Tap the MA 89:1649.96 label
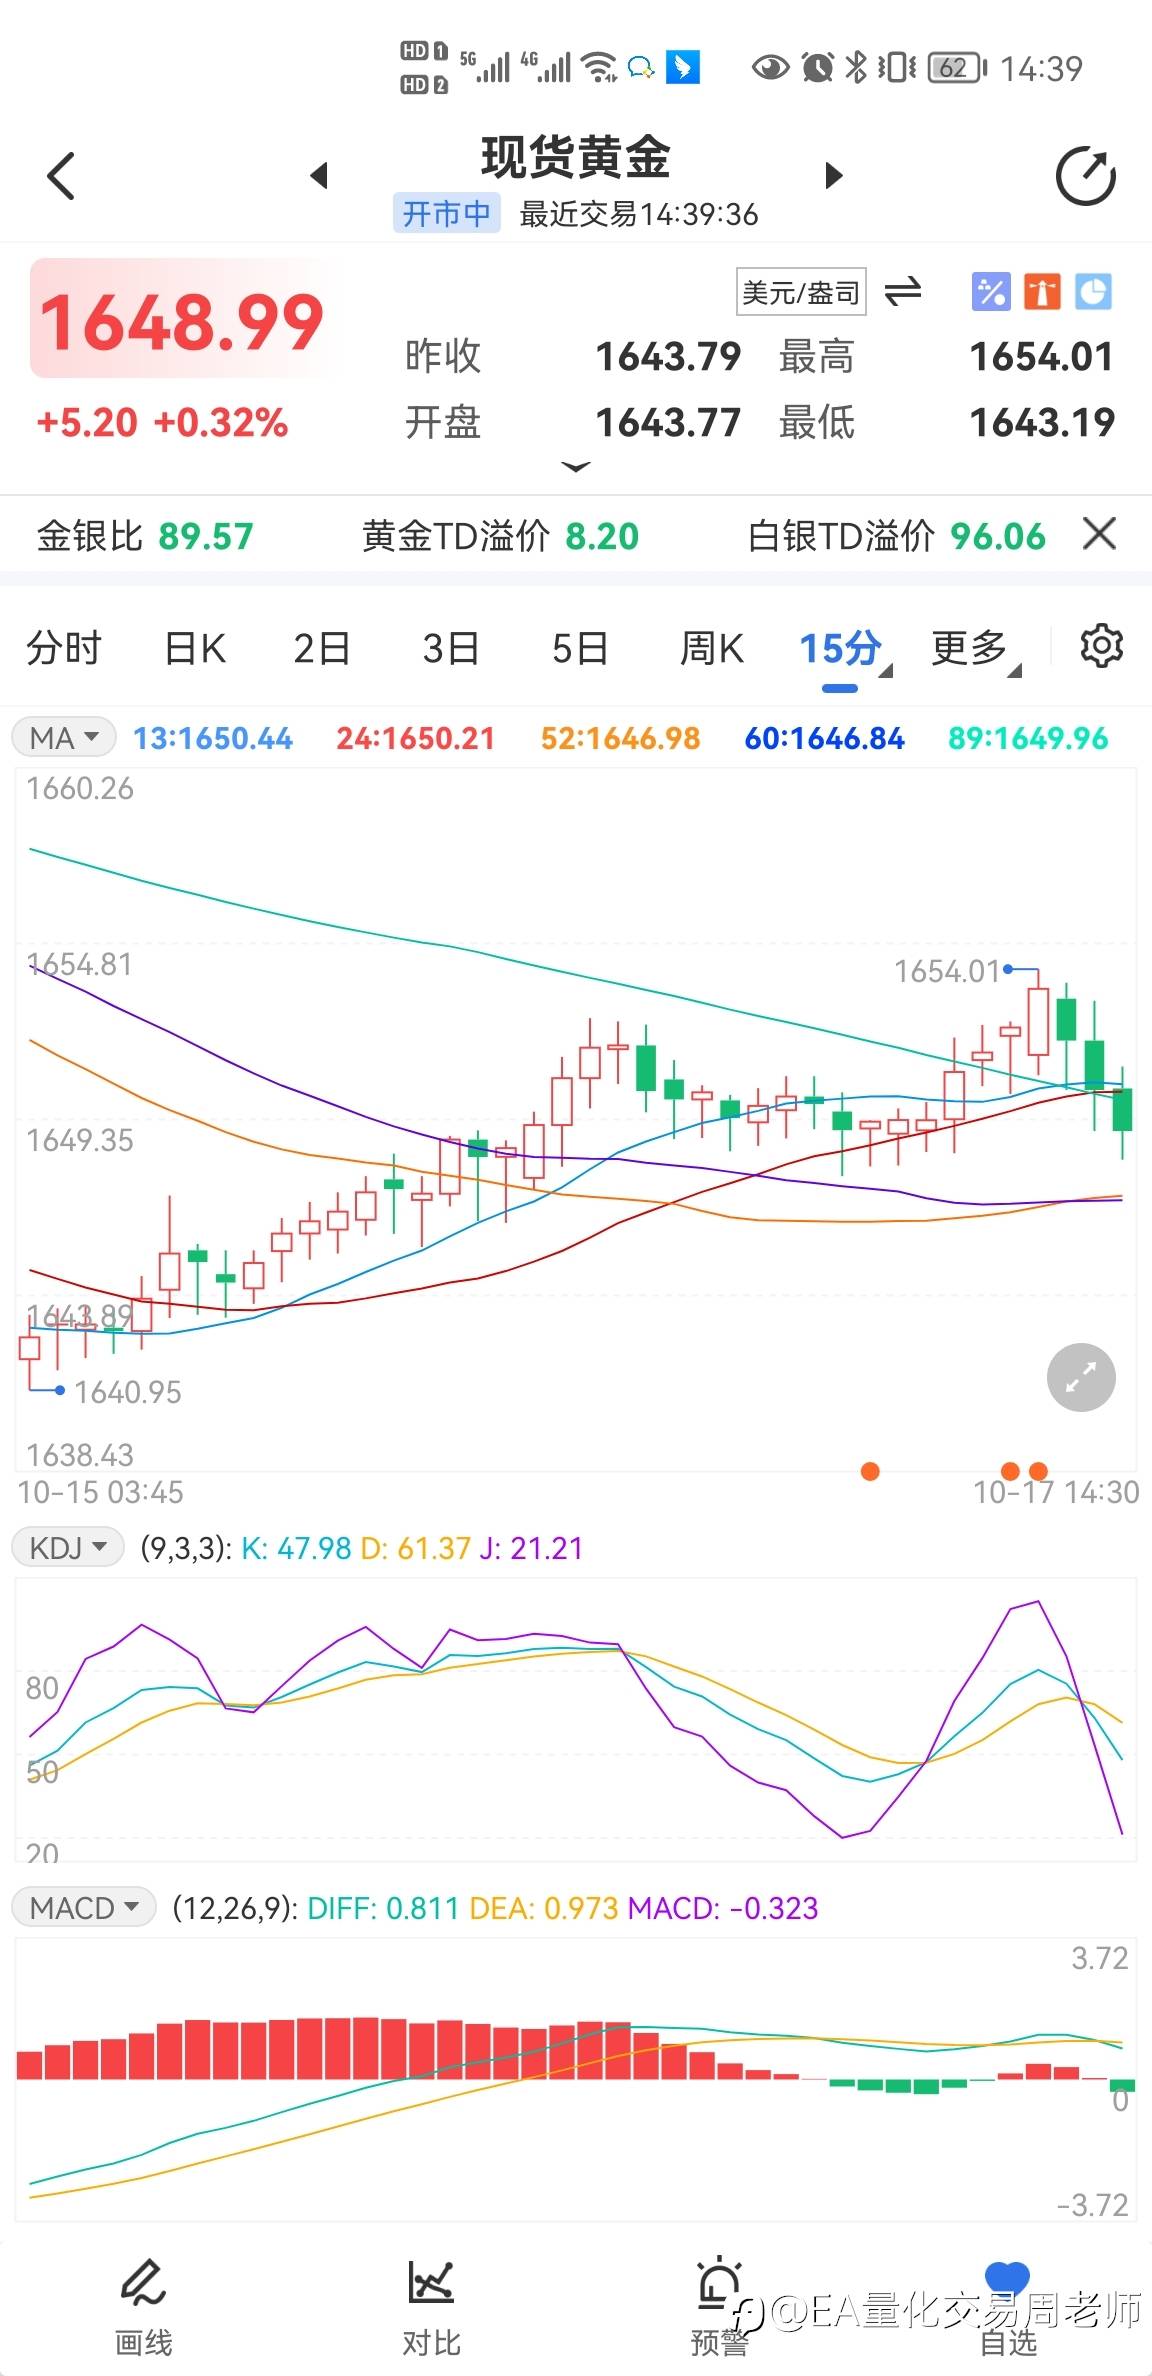The image size is (1152, 2376). [x=1028, y=738]
